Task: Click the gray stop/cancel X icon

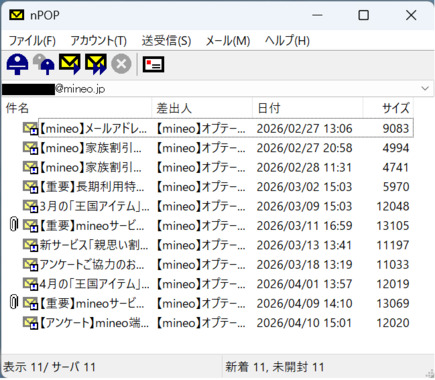Action: pyautogui.click(x=121, y=64)
